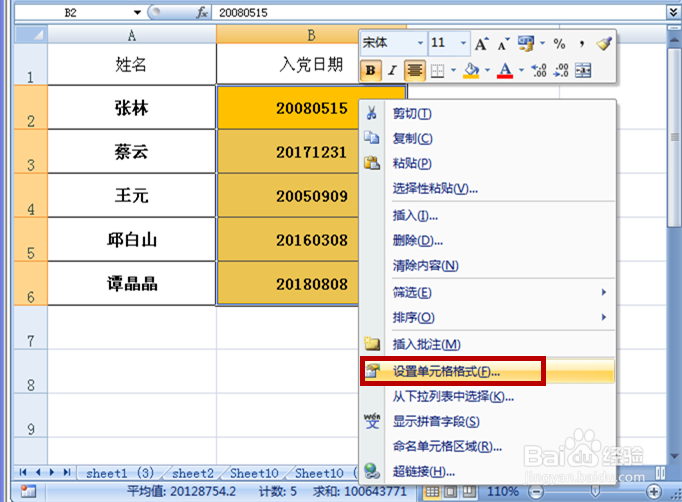Choose 超链接(H)... from context menu

click(x=487, y=471)
